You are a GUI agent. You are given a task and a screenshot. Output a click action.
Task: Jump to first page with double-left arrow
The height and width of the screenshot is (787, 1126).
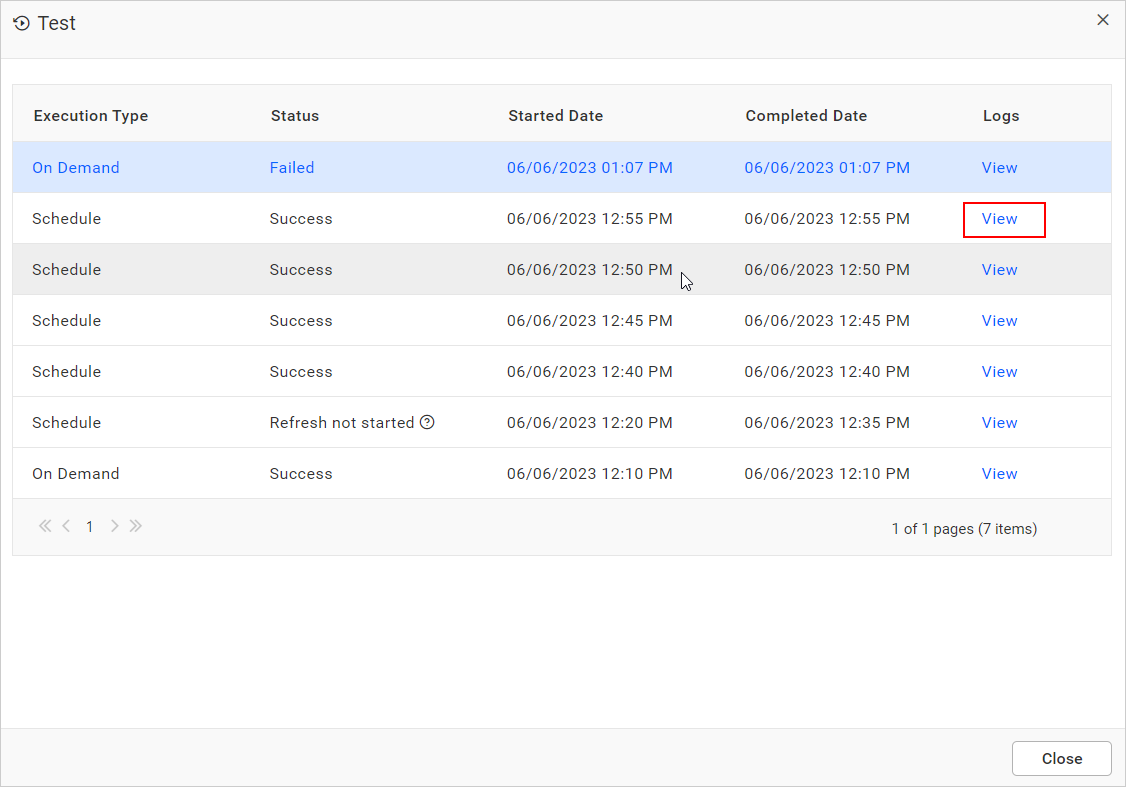[x=44, y=526]
